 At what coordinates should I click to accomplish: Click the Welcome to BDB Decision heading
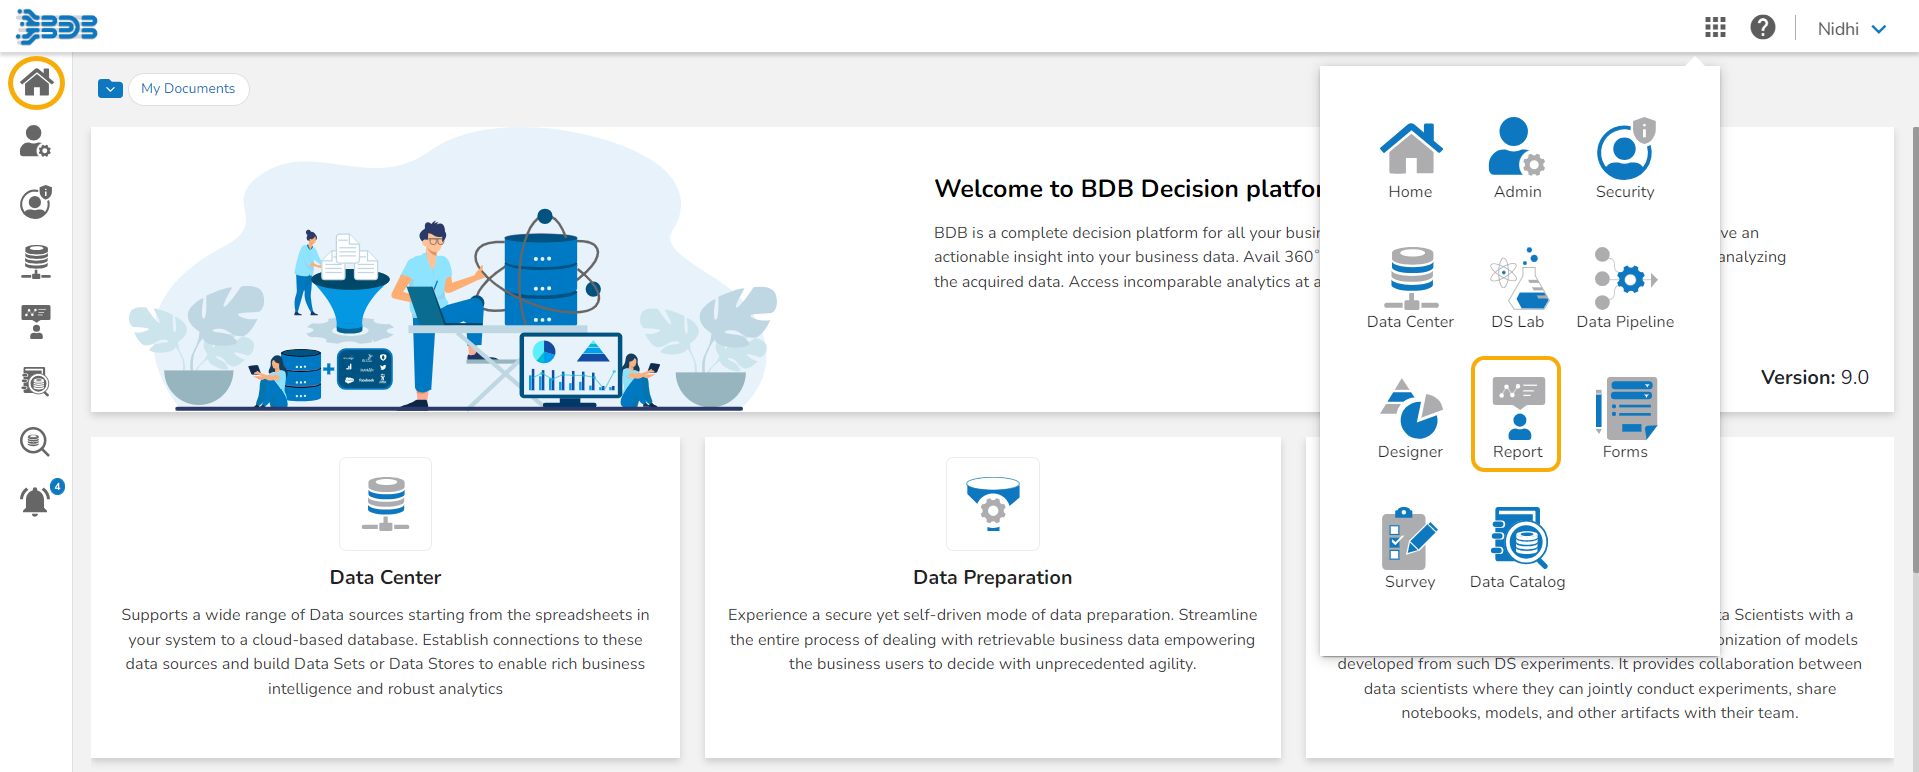pyautogui.click(x=1127, y=189)
